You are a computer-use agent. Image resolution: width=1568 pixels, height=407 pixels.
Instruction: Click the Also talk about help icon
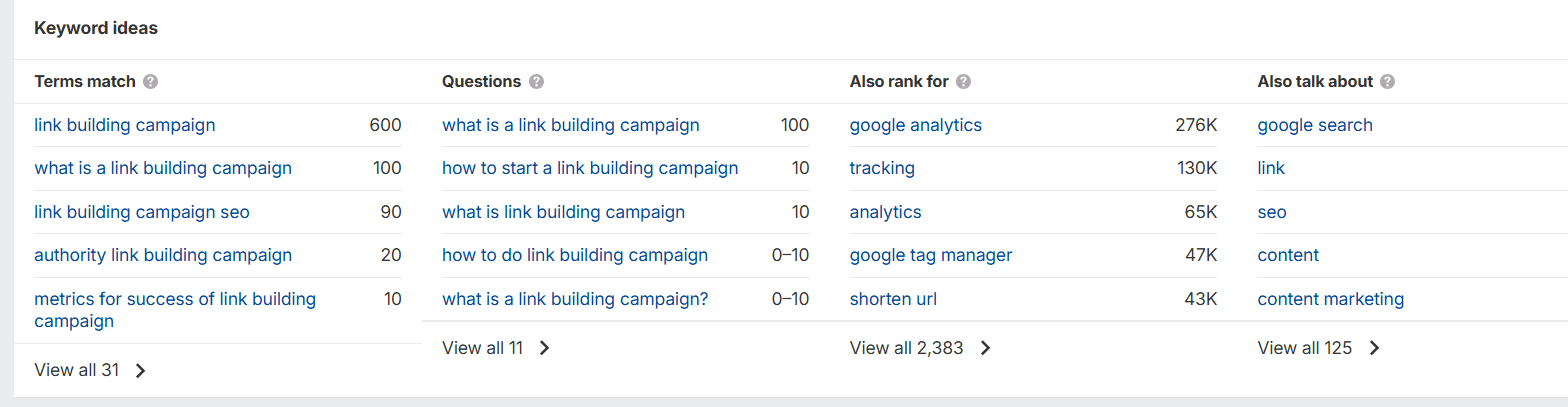[1388, 82]
